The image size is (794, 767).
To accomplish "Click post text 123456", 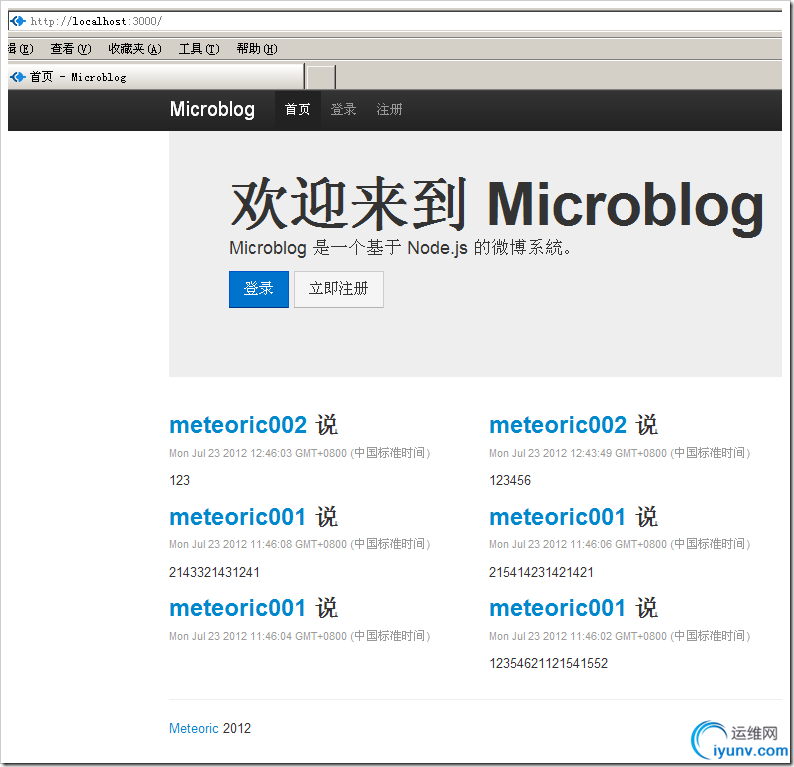I will (510, 480).
